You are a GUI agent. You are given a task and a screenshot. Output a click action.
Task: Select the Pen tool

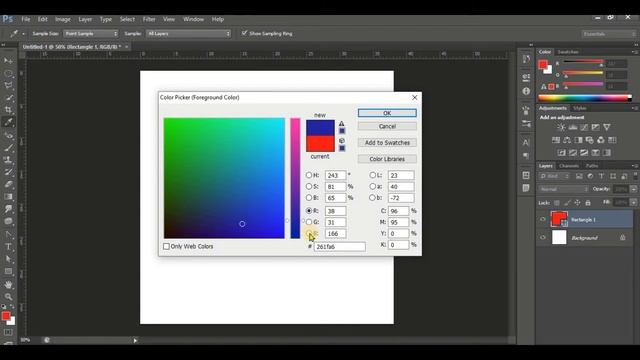click(x=8, y=234)
